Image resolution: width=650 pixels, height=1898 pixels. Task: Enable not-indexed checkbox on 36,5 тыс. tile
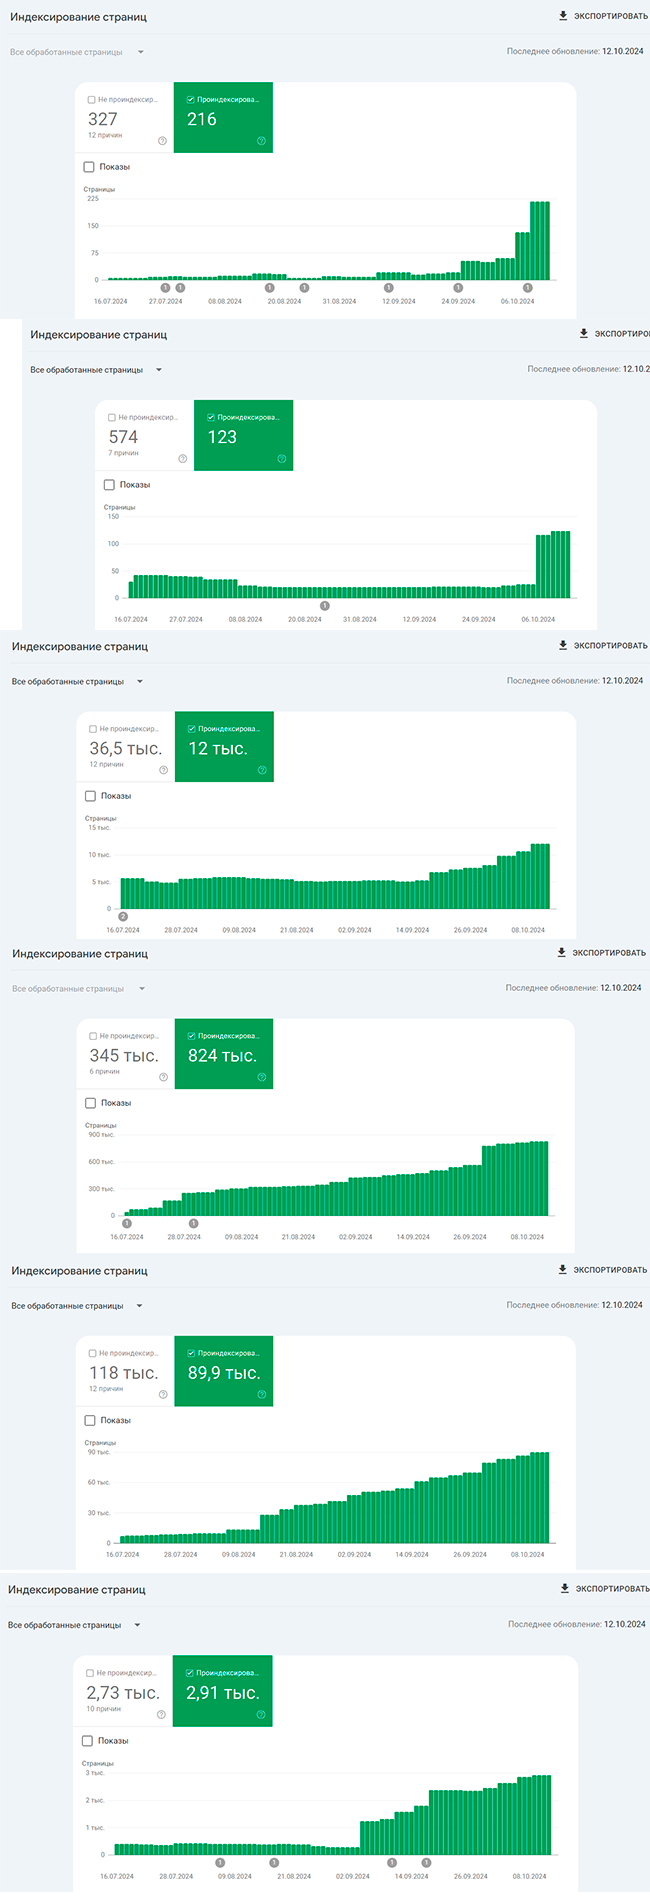pyautogui.click(x=93, y=729)
